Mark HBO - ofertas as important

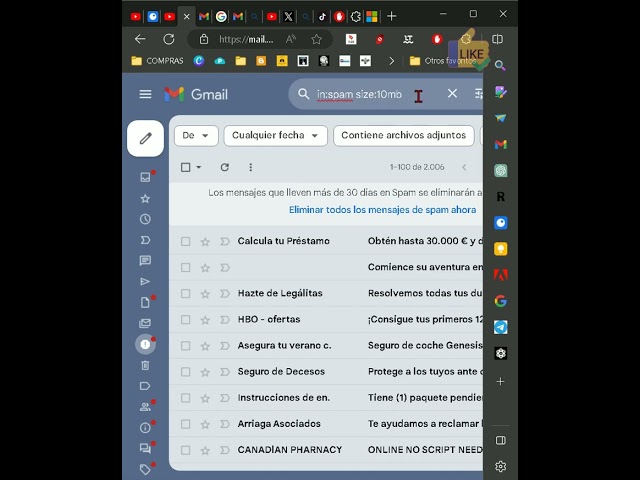coord(224,320)
